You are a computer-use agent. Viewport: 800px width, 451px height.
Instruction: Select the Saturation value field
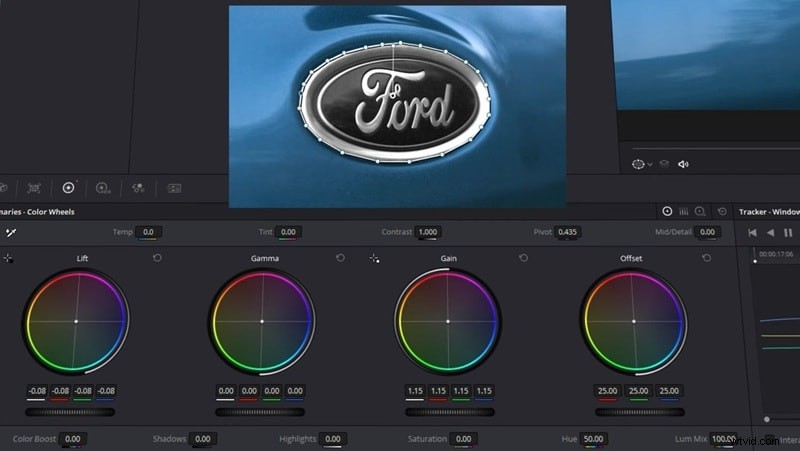point(463,439)
